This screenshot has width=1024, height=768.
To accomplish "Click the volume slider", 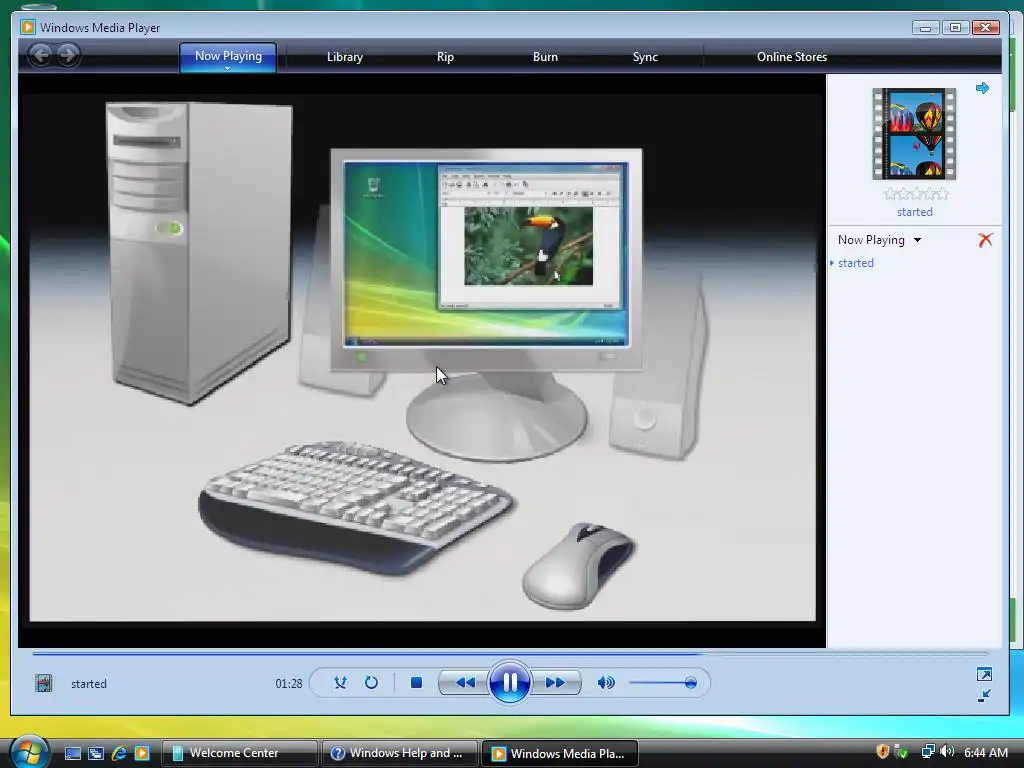I will point(664,683).
